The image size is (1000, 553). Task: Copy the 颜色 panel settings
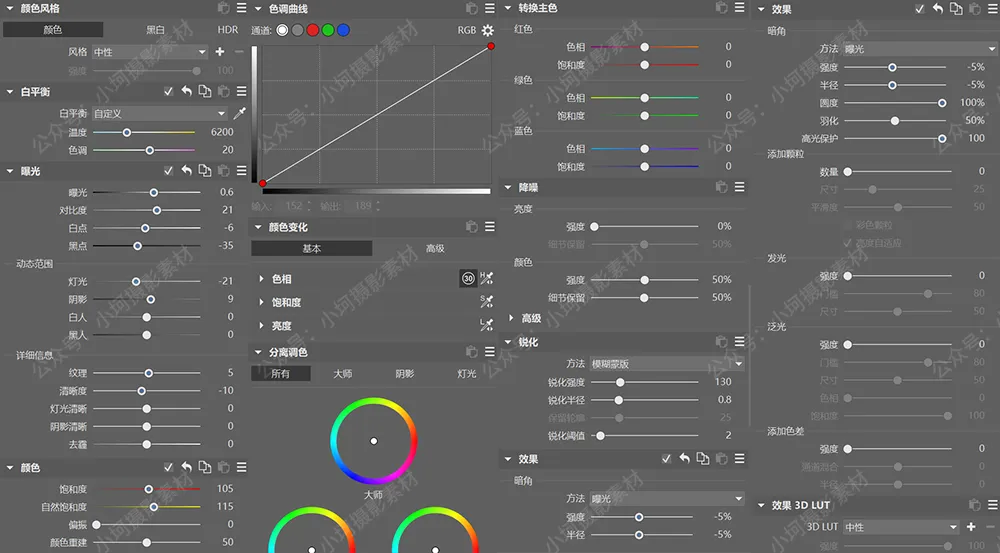pos(205,467)
